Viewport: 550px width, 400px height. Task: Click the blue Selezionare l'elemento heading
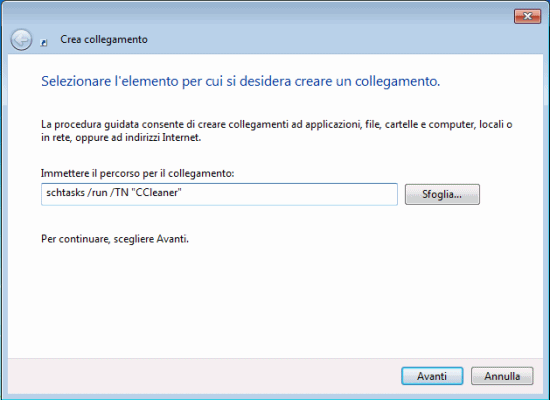[x=240, y=81]
